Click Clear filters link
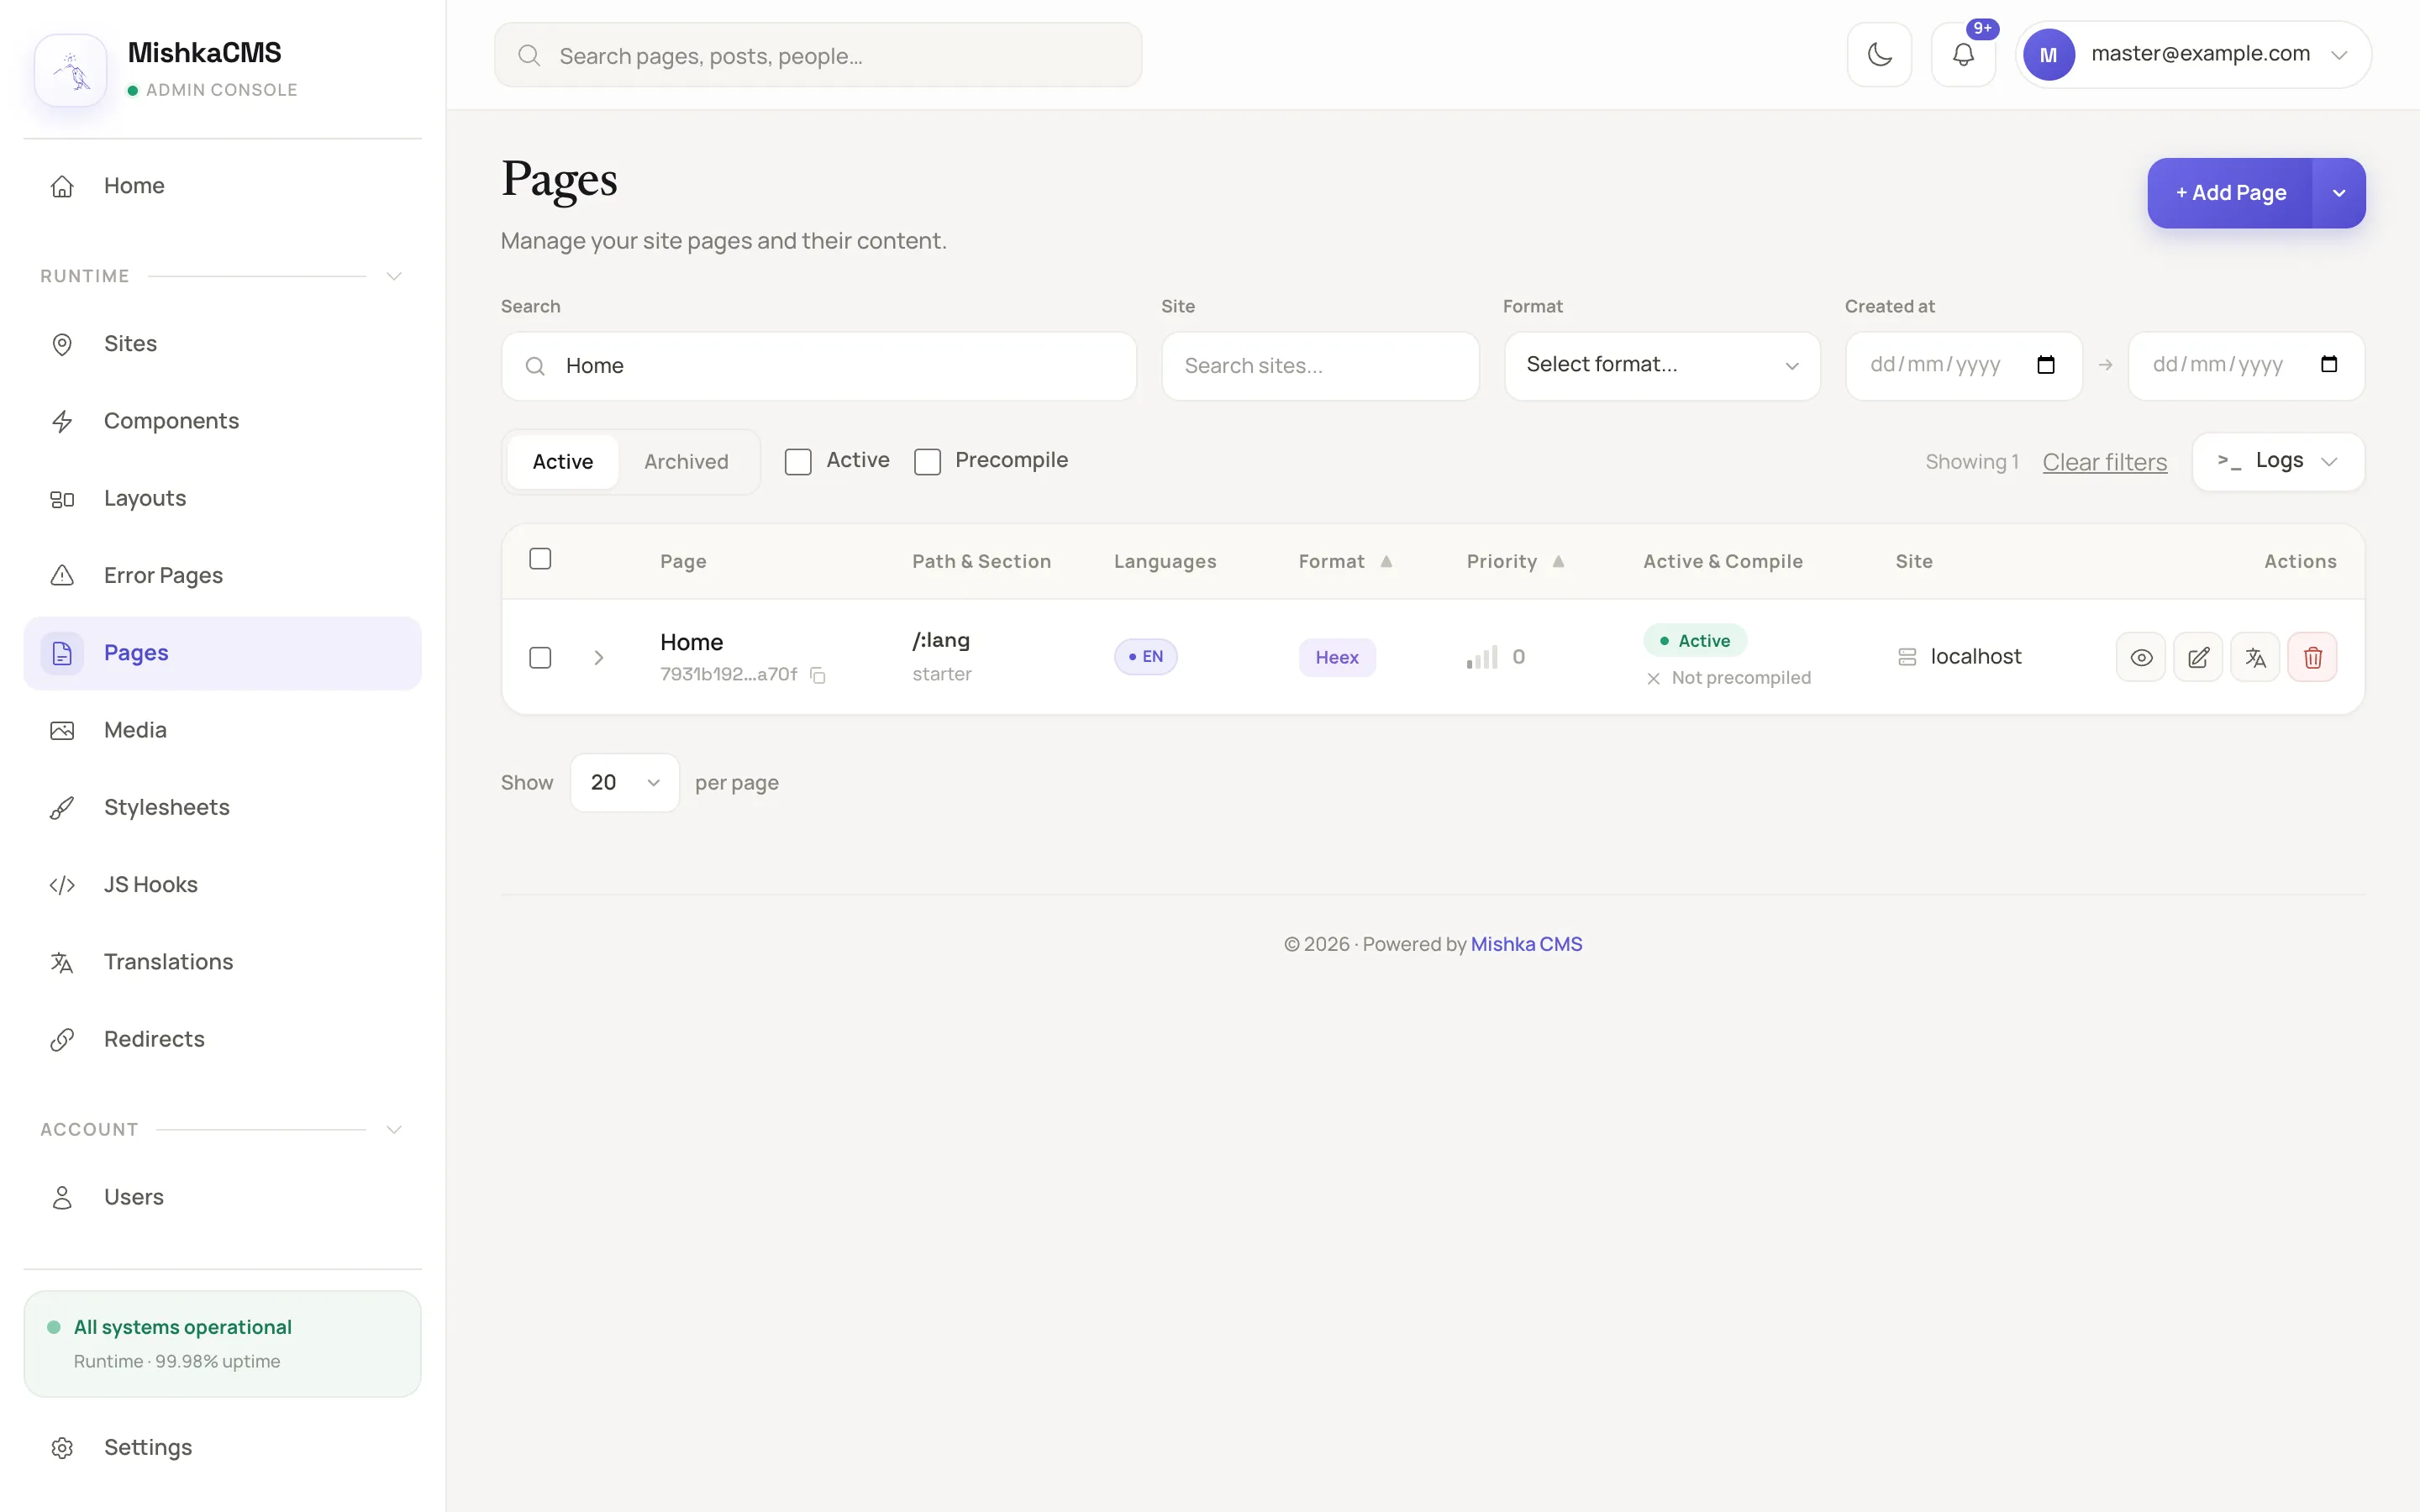This screenshot has width=2420, height=1512. click(2104, 462)
